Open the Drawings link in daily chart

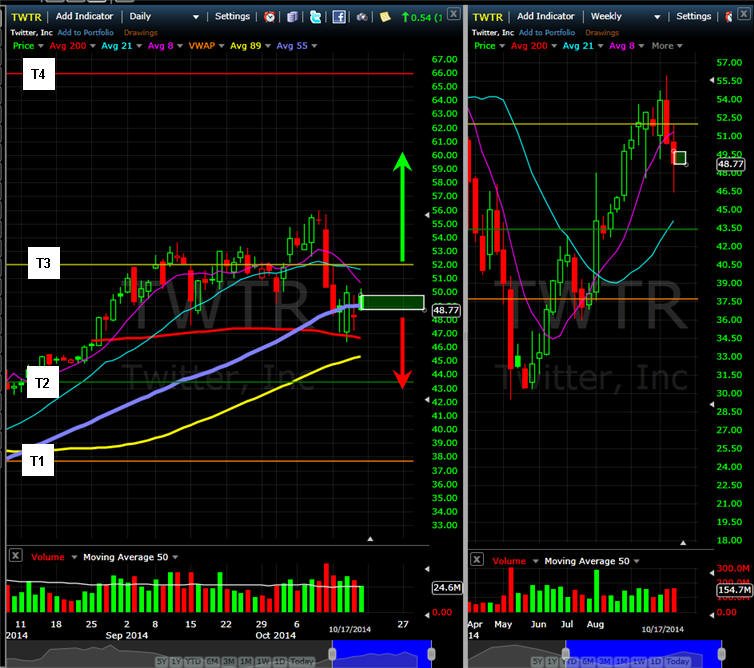pos(140,32)
